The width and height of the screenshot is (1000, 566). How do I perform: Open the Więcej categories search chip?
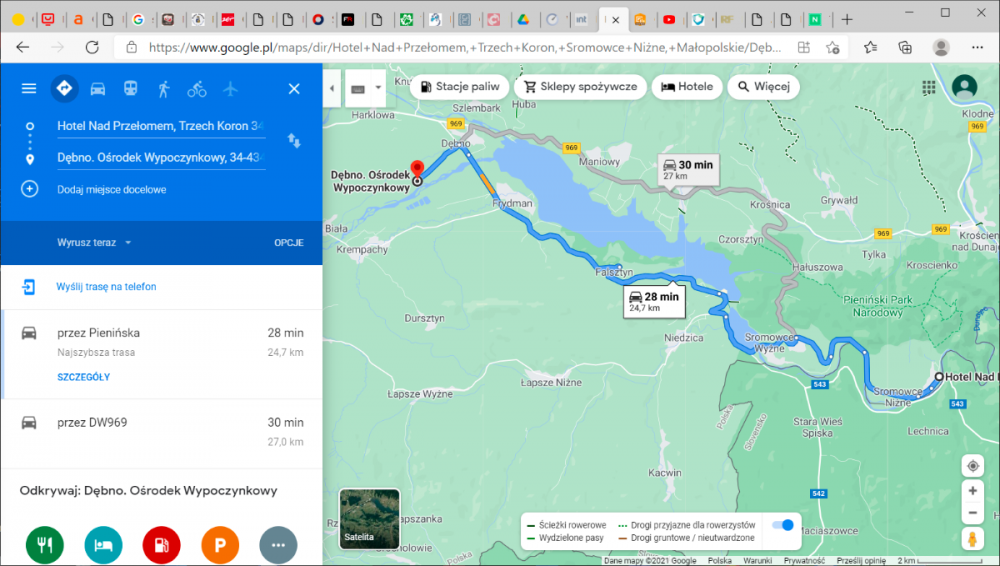[763, 87]
